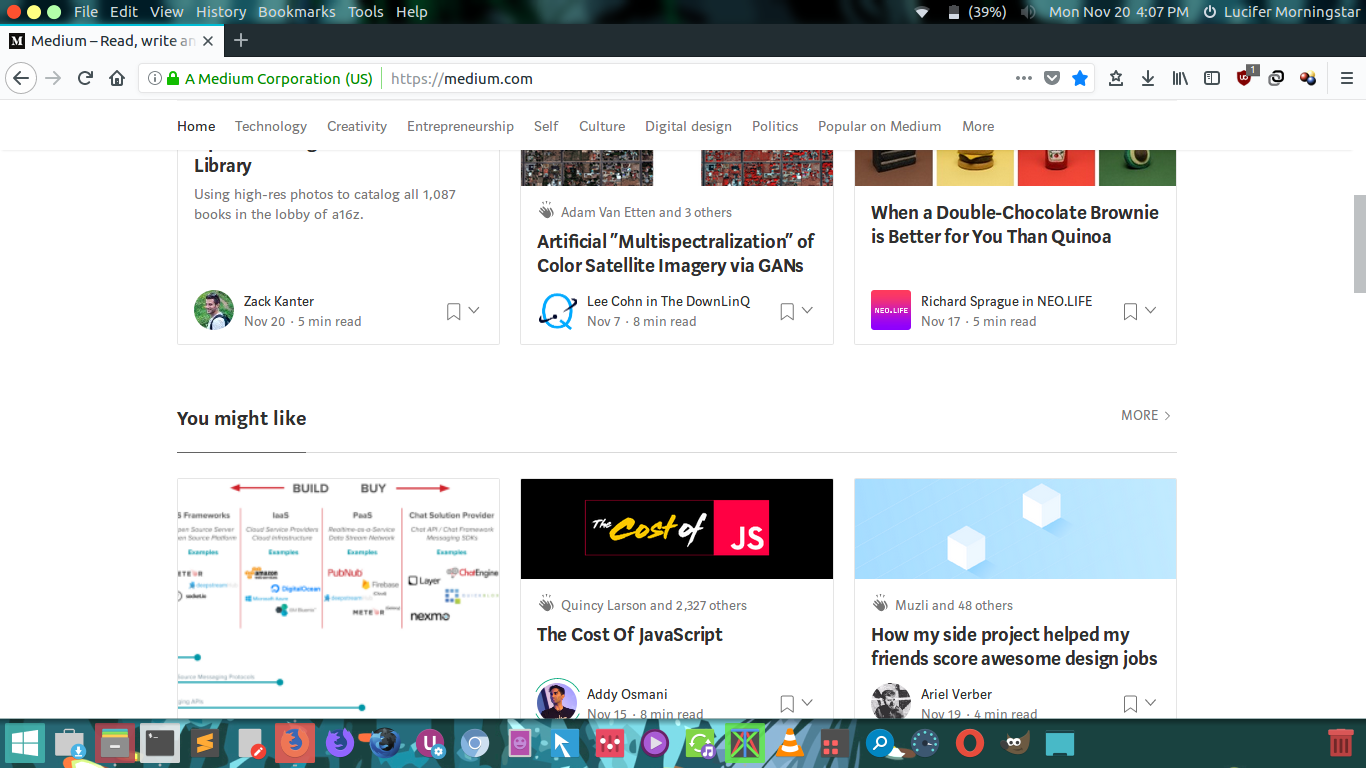Open the terminal from the dock
The width and height of the screenshot is (1366, 768).
click(x=160, y=743)
